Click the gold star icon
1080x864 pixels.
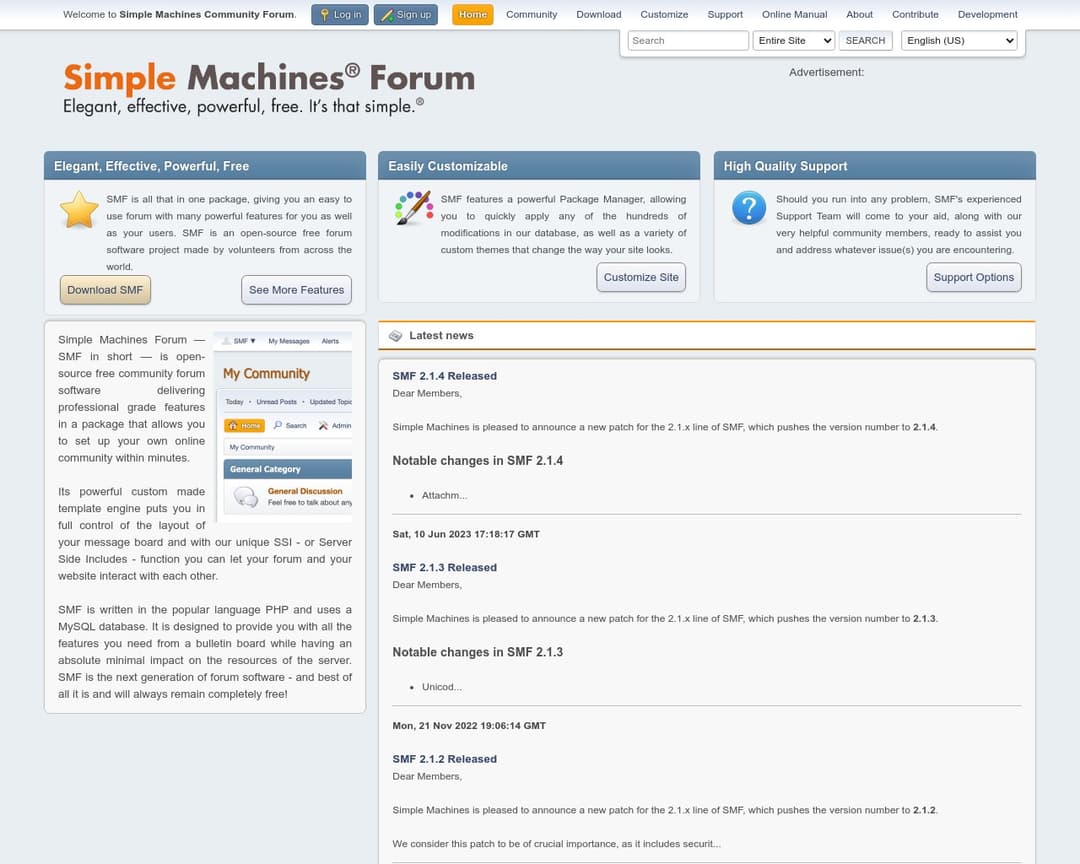[x=79, y=209]
